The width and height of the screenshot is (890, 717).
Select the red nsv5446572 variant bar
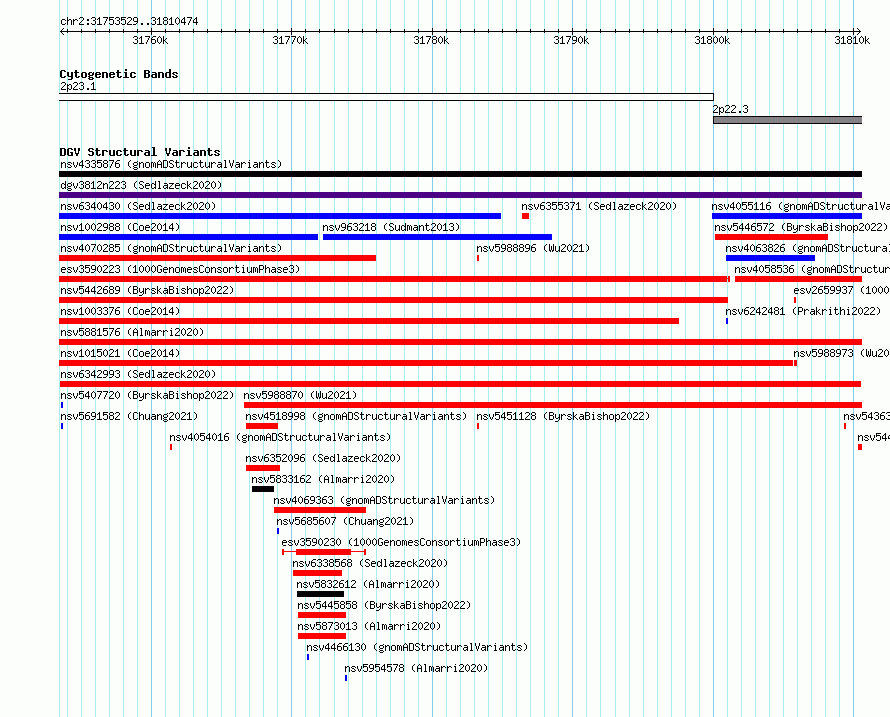pyautogui.click(x=771, y=237)
